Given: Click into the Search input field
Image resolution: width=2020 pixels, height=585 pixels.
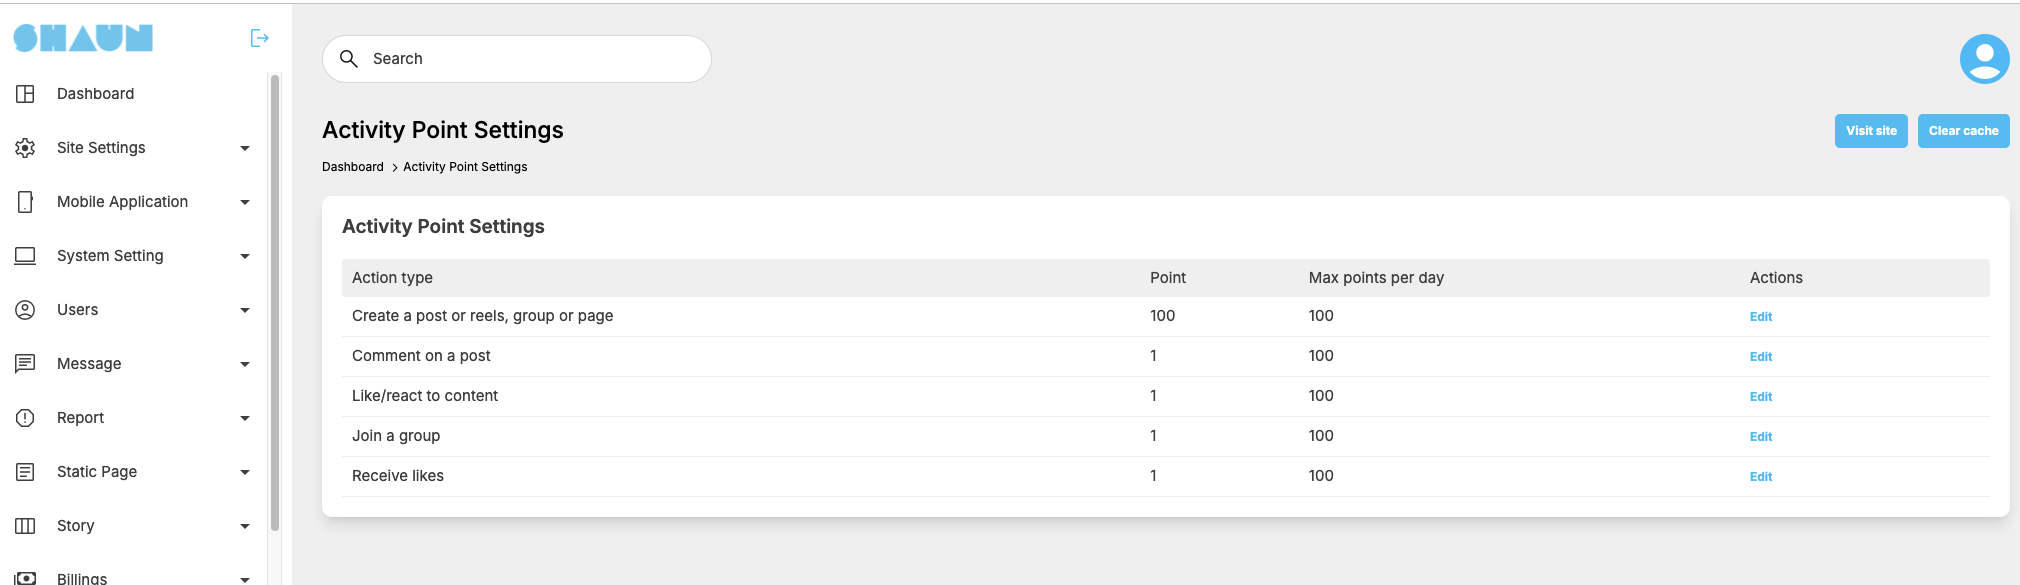Looking at the screenshot, I should coord(517,59).
